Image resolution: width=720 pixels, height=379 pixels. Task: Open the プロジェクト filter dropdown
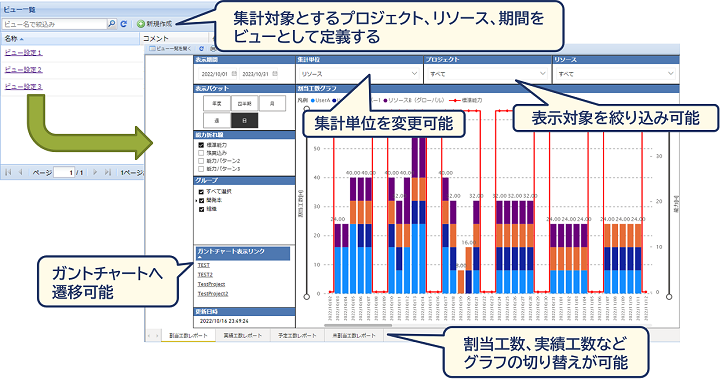487,74
